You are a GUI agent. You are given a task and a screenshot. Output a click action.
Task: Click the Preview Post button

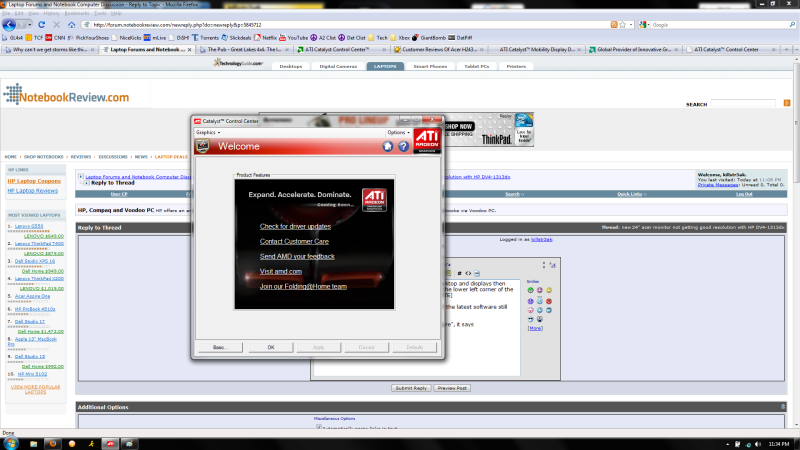[x=452, y=388]
